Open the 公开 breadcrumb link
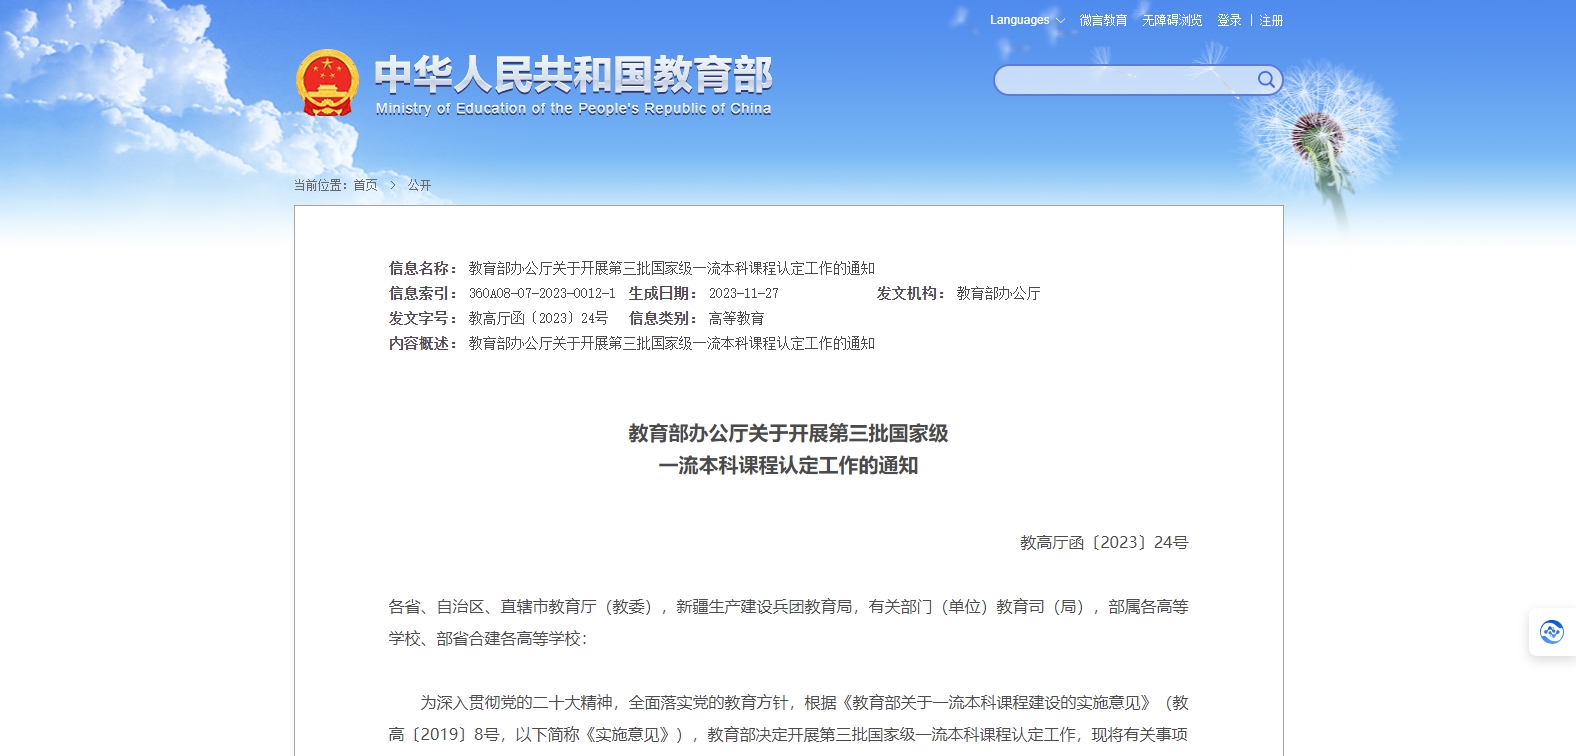Screen dimensions: 1576x756 pyautogui.click(x=419, y=185)
